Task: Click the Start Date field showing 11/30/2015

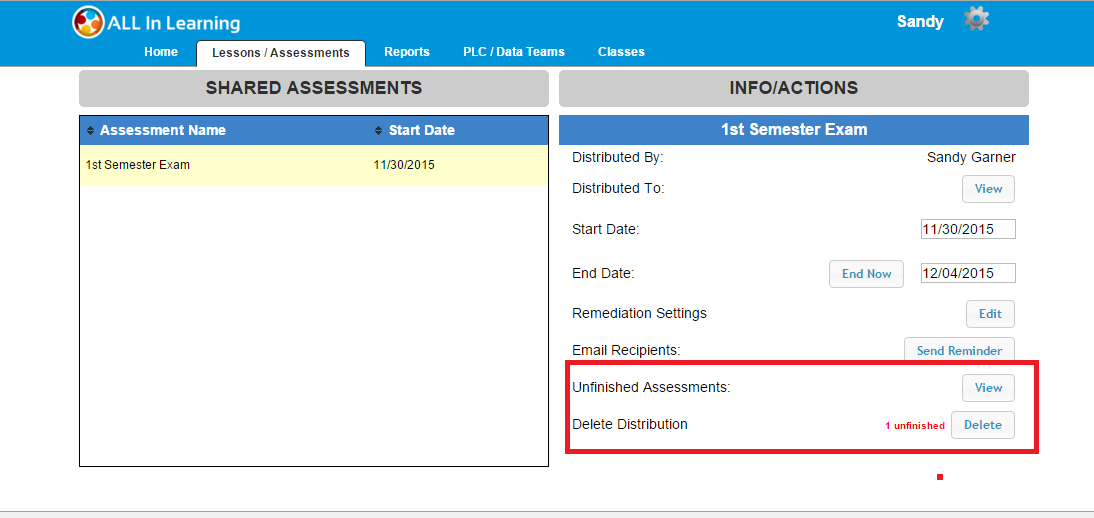Action: pyautogui.click(x=967, y=229)
